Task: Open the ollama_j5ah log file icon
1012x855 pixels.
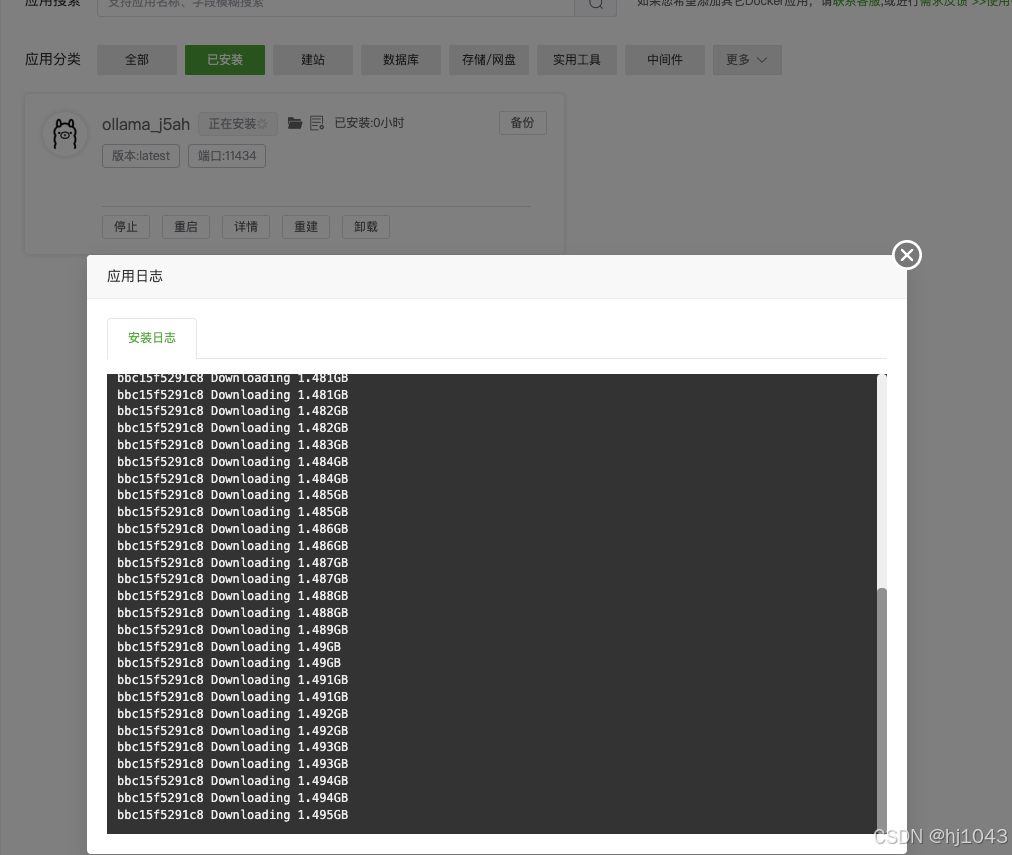Action: click(317, 123)
